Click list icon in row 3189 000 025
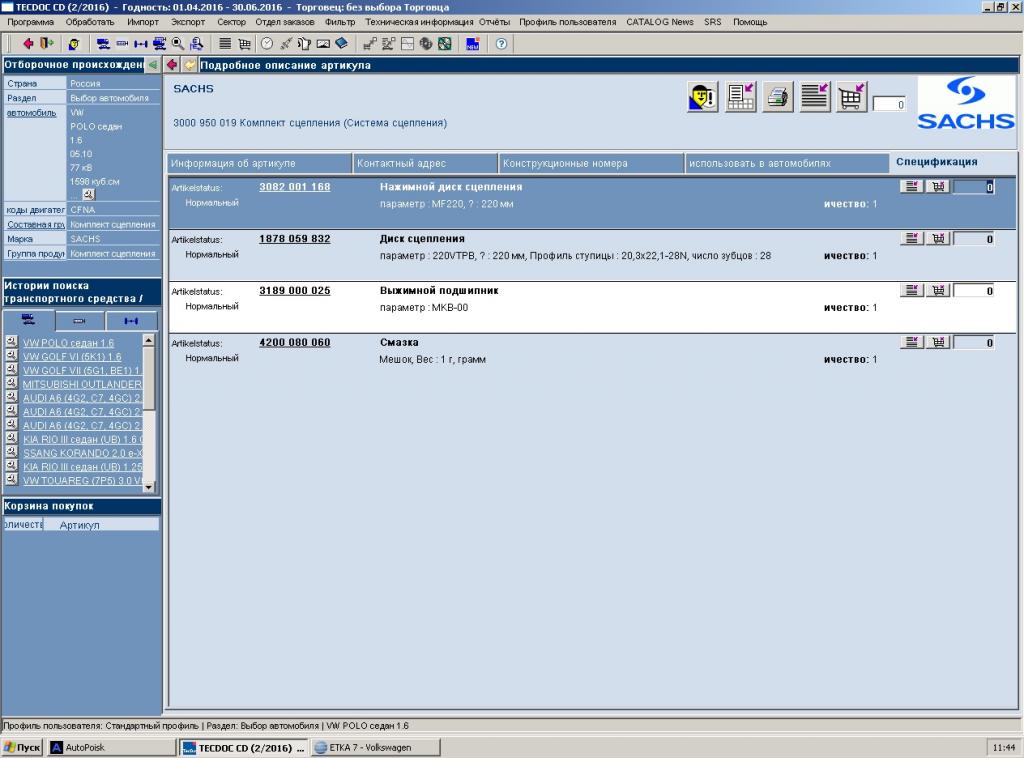 coord(912,290)
